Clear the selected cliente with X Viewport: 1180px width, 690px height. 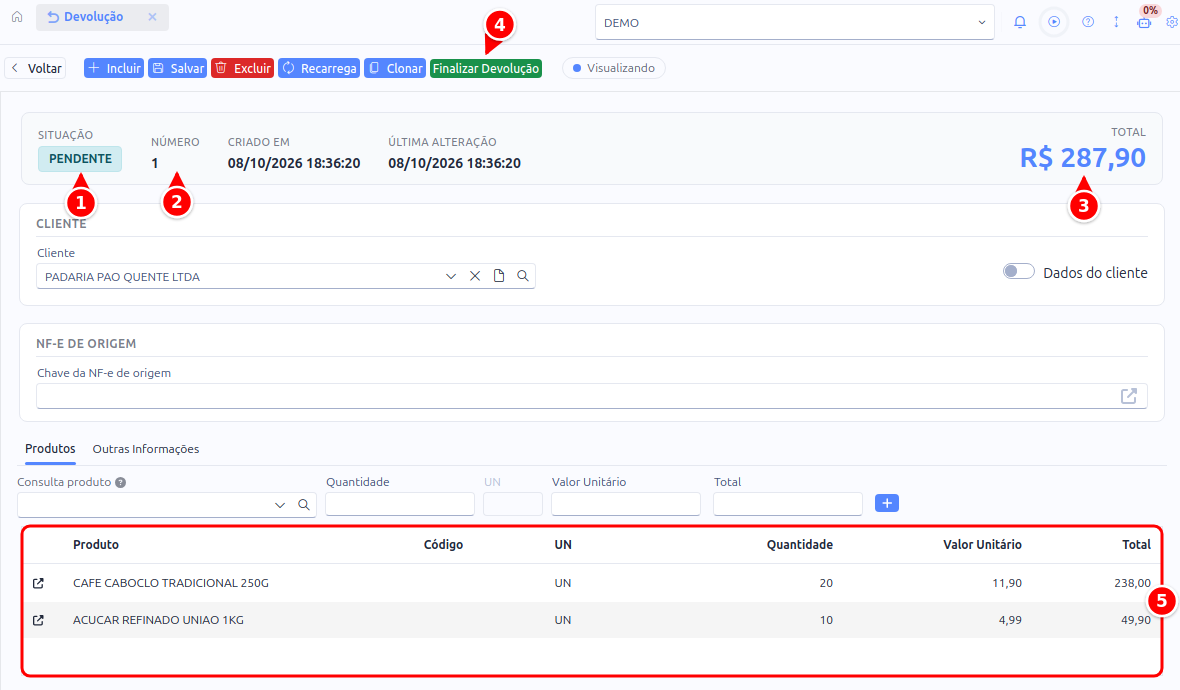click(x=475, y=276)
